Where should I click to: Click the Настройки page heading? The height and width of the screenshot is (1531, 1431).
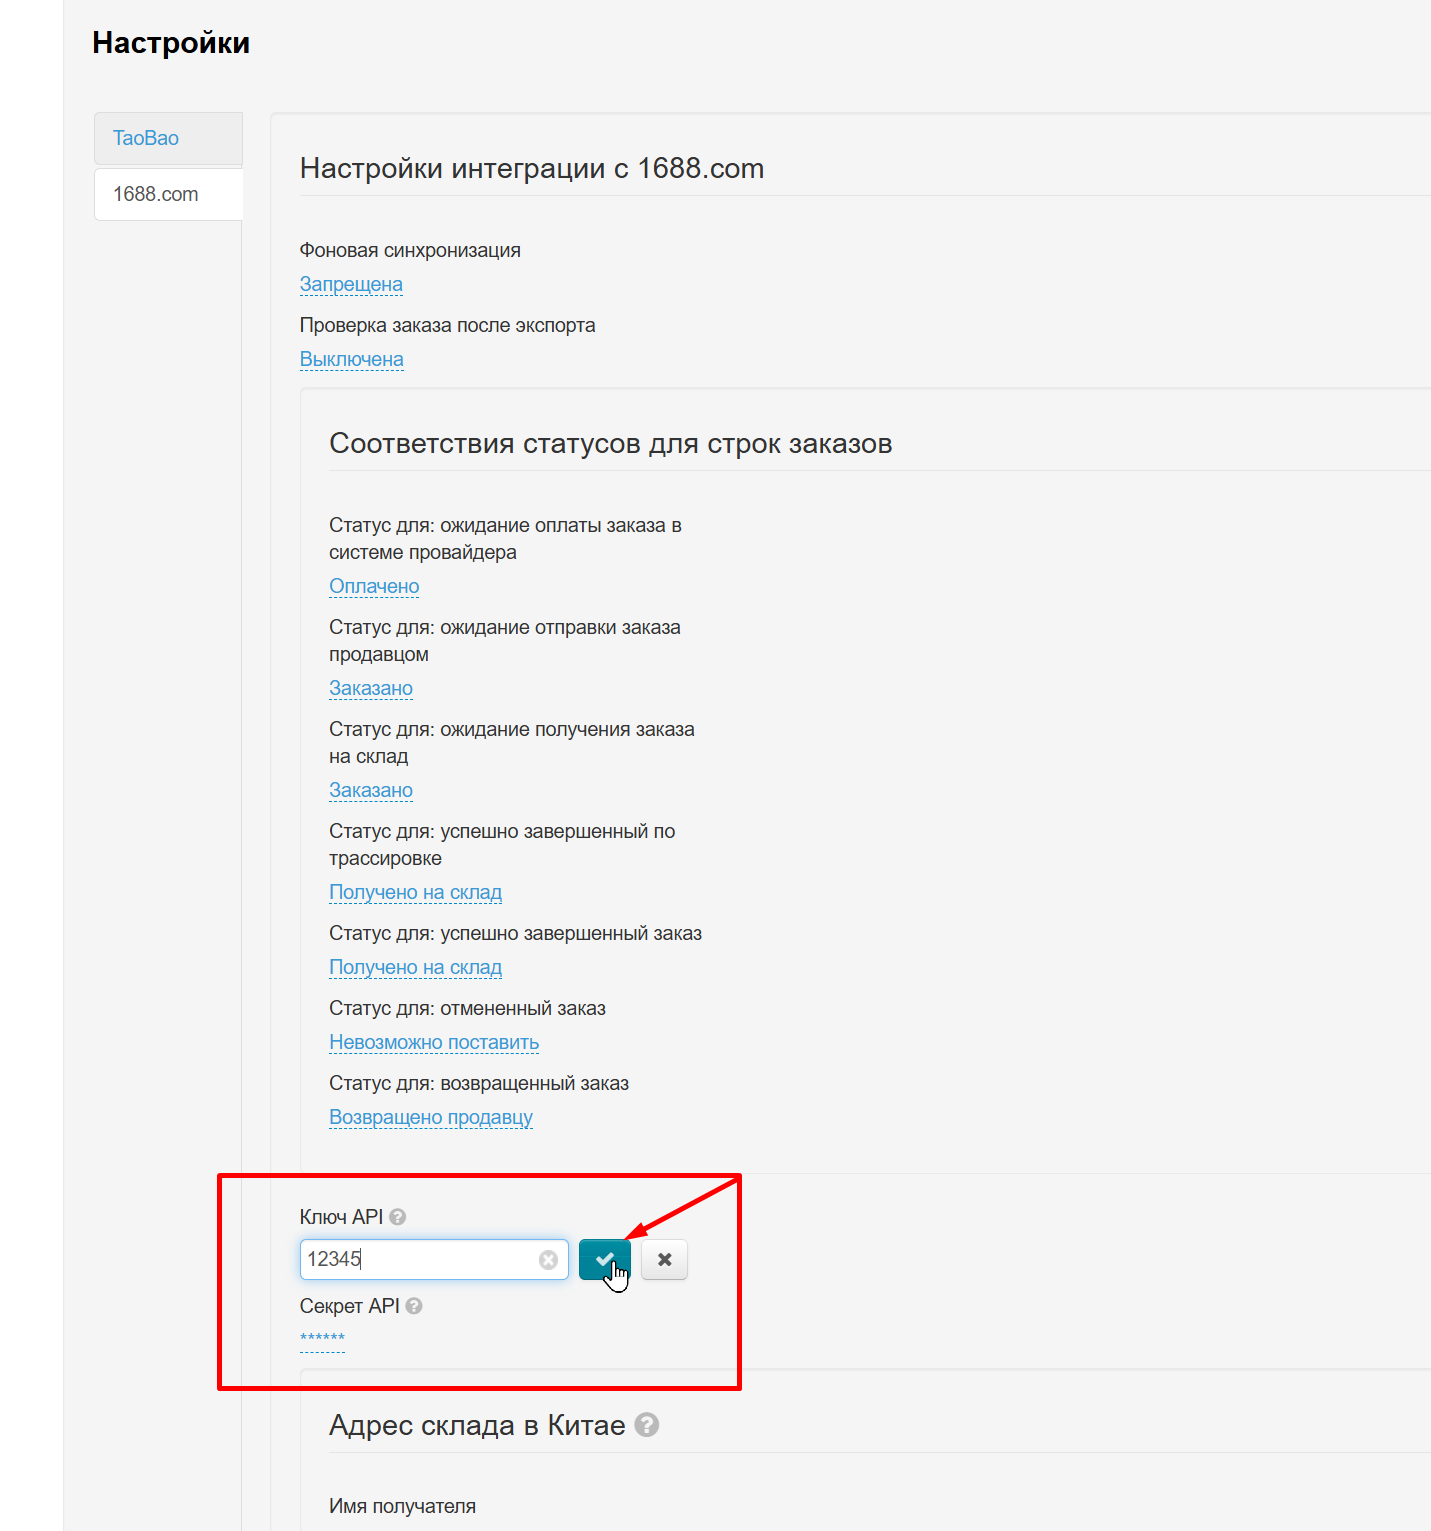171,43
